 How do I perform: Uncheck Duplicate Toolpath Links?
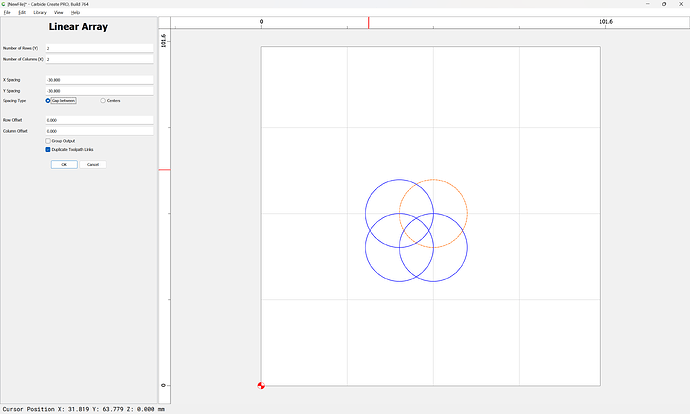(48, 150)
